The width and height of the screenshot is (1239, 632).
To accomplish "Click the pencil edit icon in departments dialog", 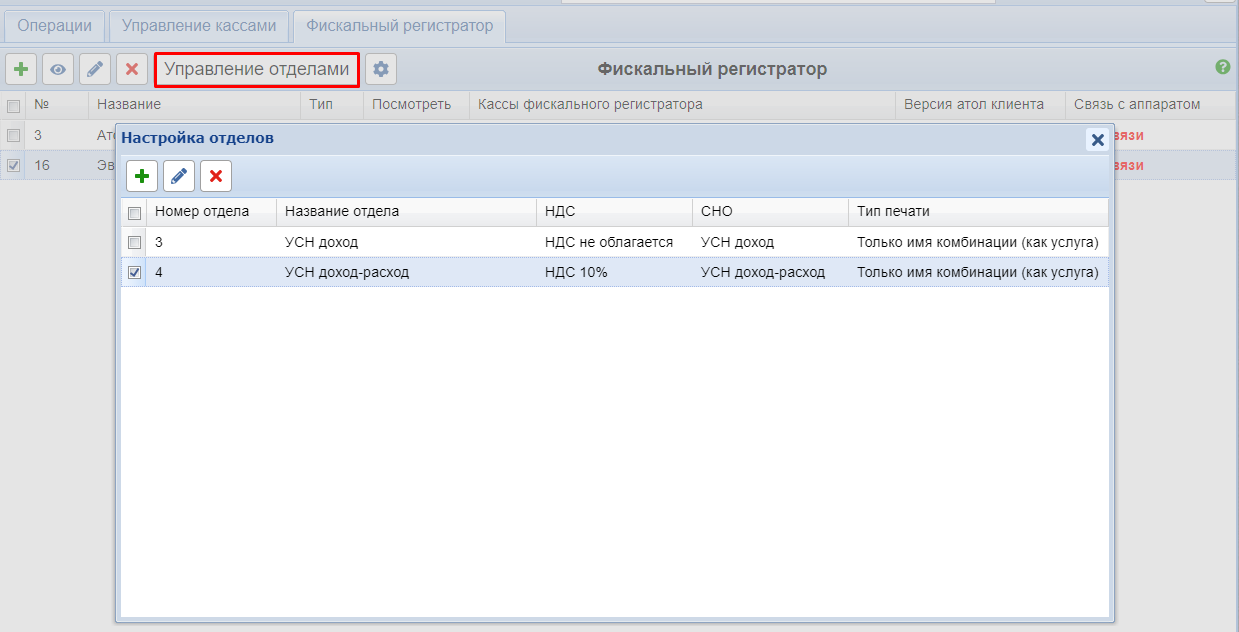I will pyautogui.click(x=179, y=177).
